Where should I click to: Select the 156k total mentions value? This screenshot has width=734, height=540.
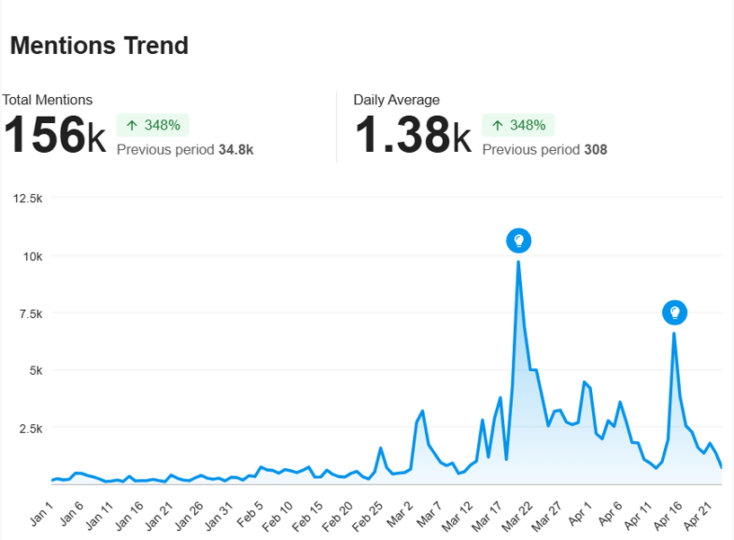[54, 136]
